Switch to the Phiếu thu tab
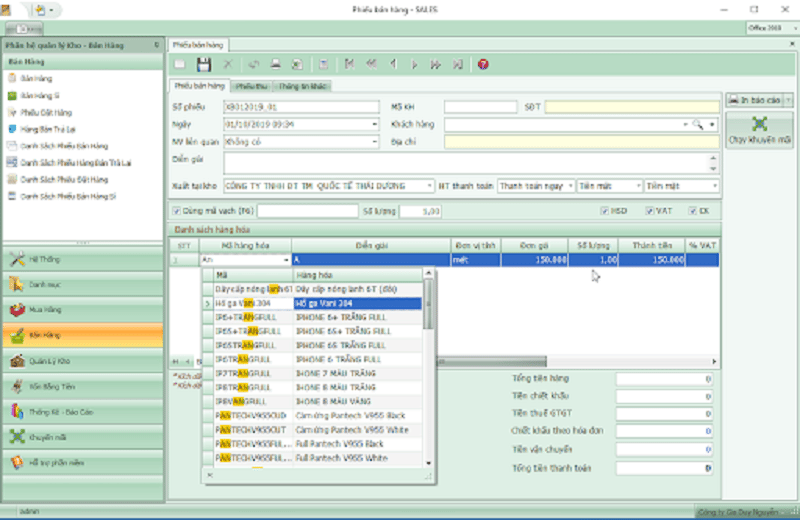800x520 pixels. (251, 86)
